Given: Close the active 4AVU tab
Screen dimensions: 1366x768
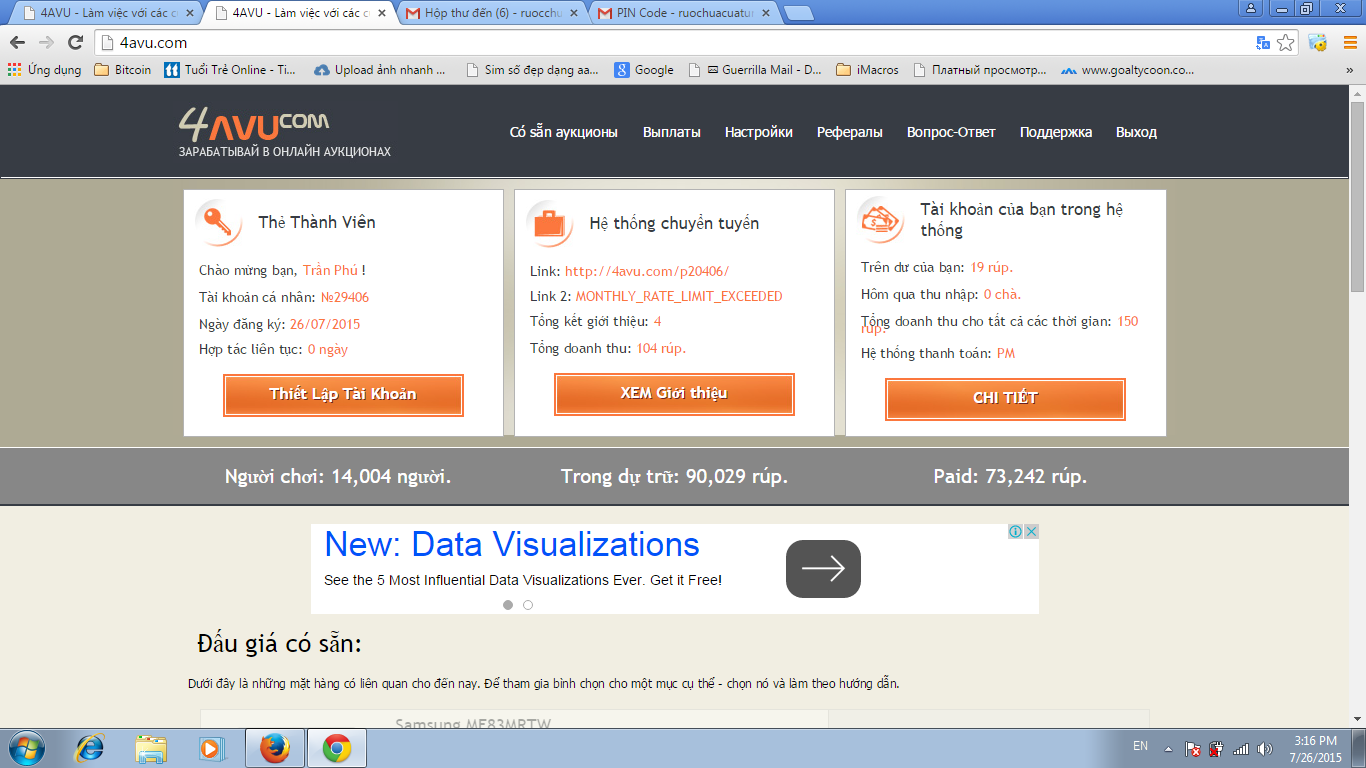Looking at the screenshot, I should coord(383,13).
